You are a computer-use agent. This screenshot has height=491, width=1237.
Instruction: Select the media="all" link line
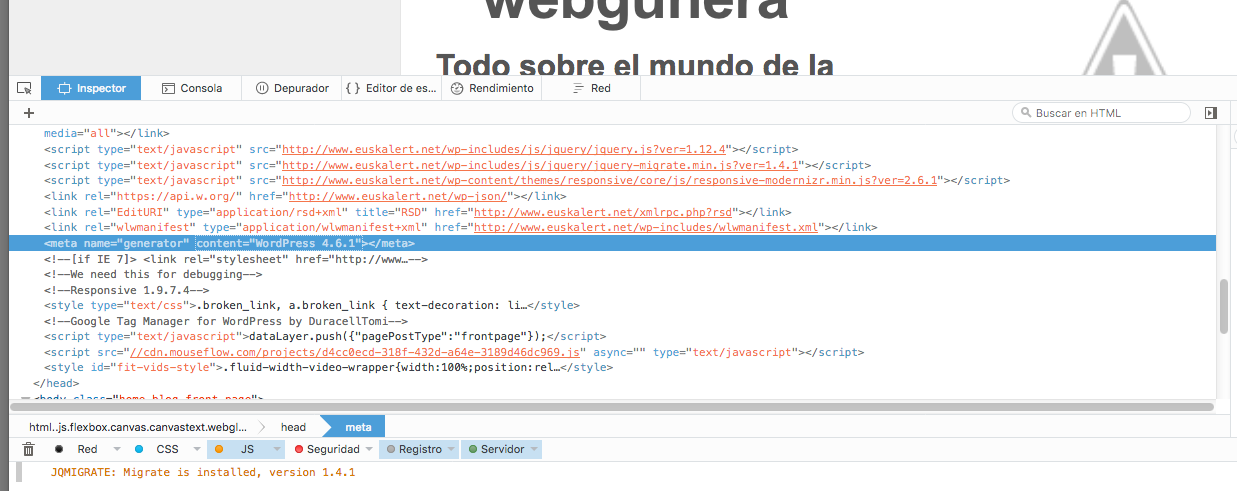click(x=107, y=132)
